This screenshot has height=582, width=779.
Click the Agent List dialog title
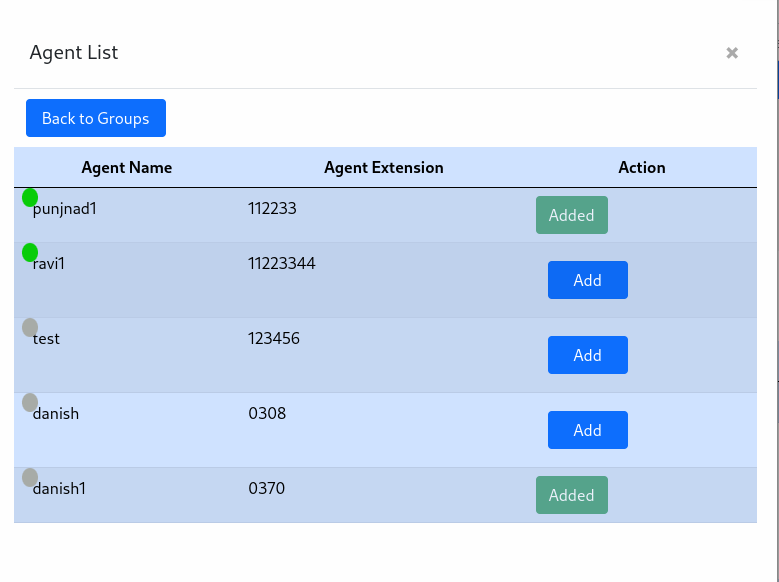74,53
